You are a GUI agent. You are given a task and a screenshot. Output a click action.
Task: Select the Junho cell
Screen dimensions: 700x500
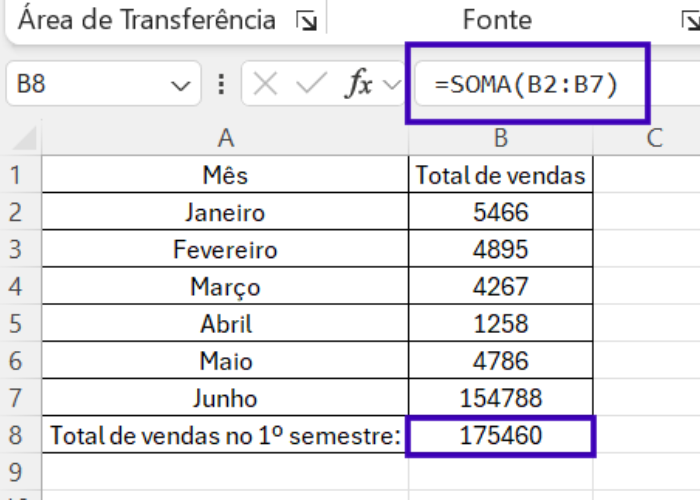click(225, 397)
